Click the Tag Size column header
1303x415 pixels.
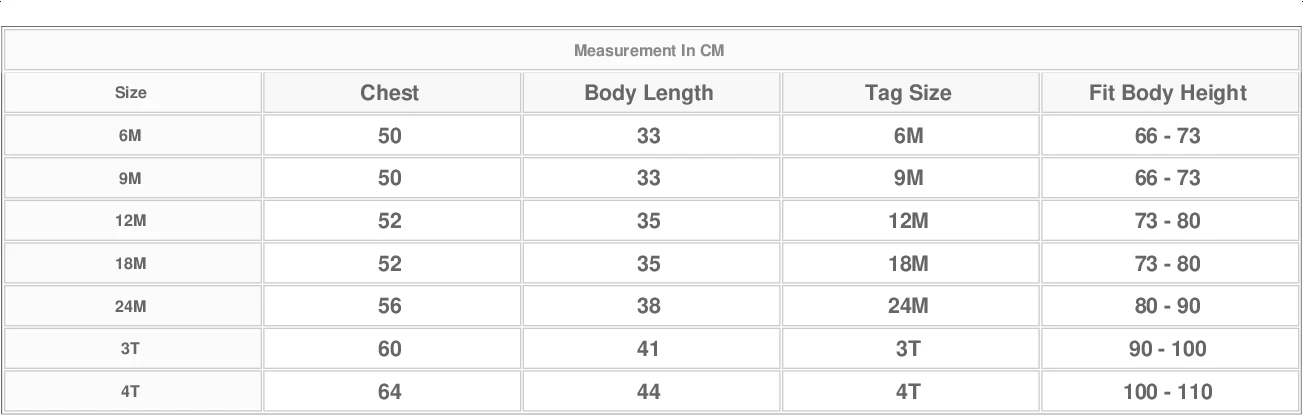pyautogui.click(x=908, y=93)
